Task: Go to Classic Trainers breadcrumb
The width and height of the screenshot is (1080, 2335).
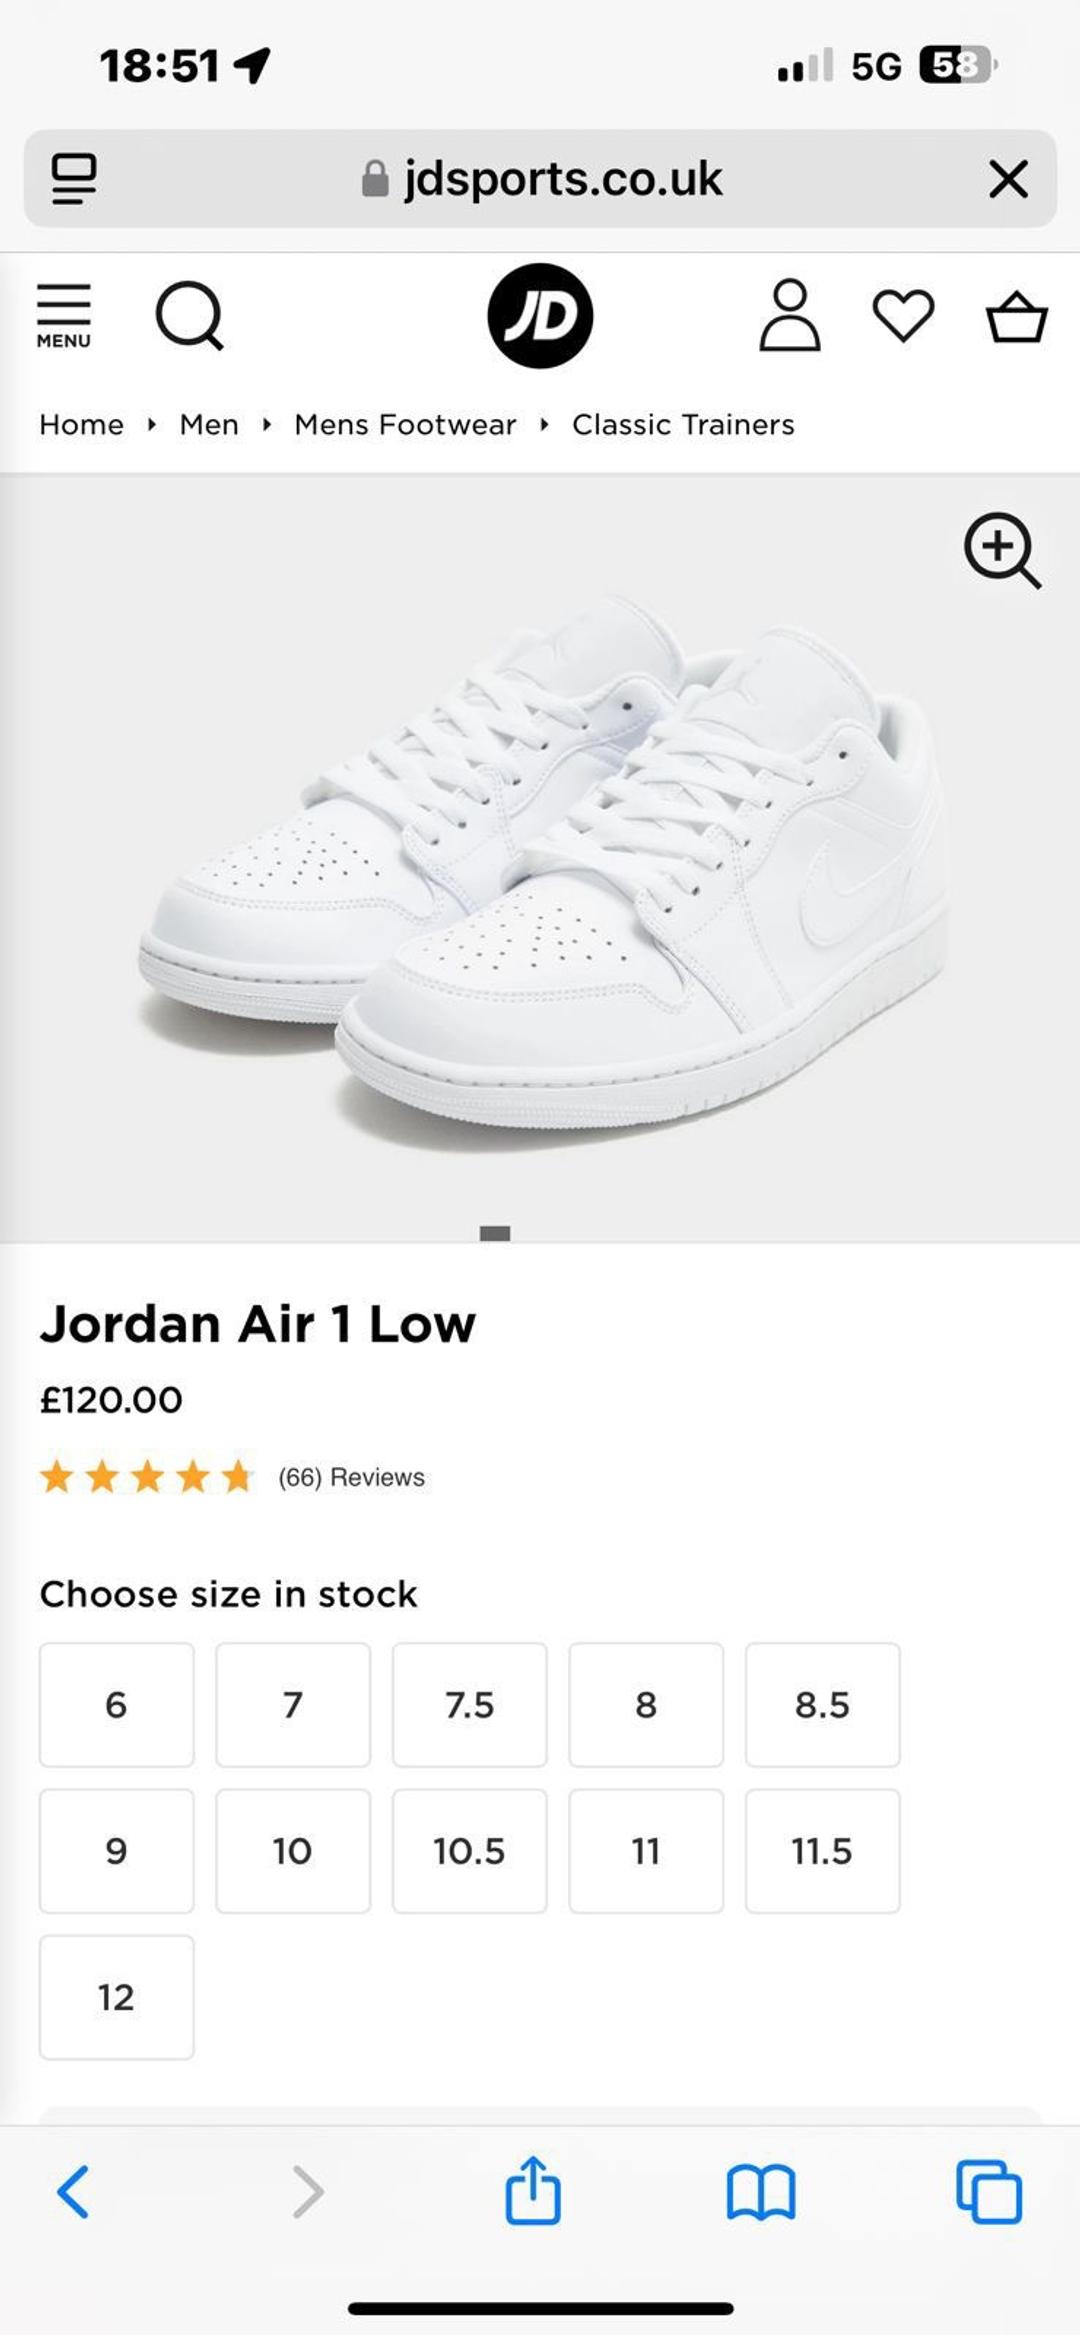Action: tap(683, 424)
